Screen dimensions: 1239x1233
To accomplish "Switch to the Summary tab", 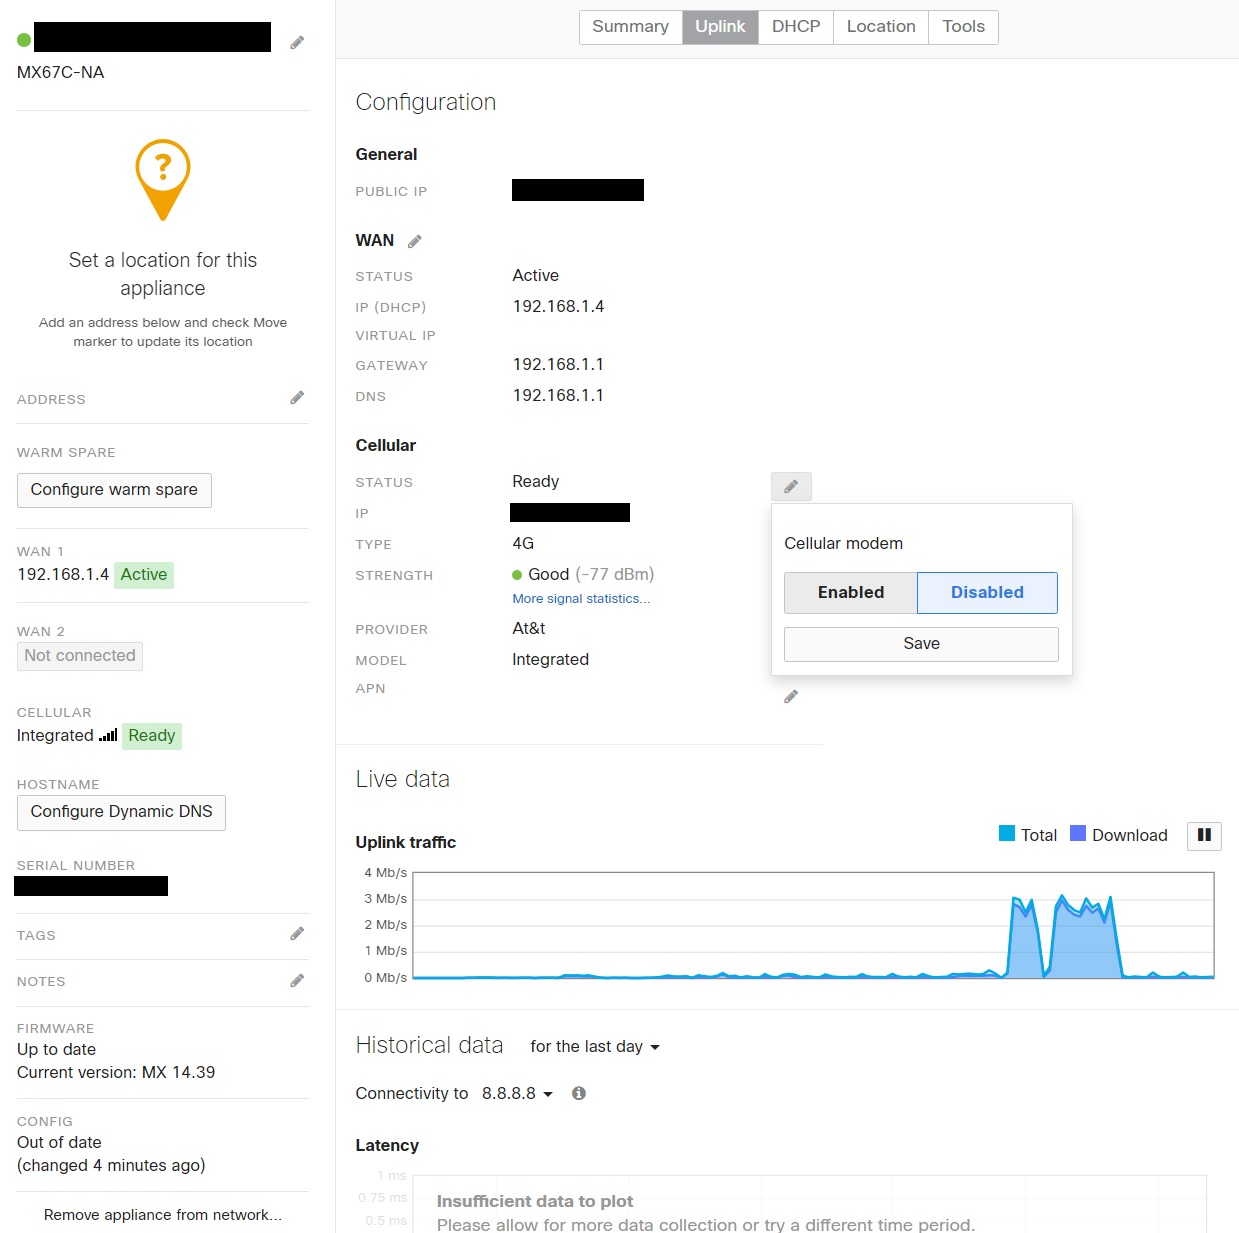I will click(x=630, y=27).
